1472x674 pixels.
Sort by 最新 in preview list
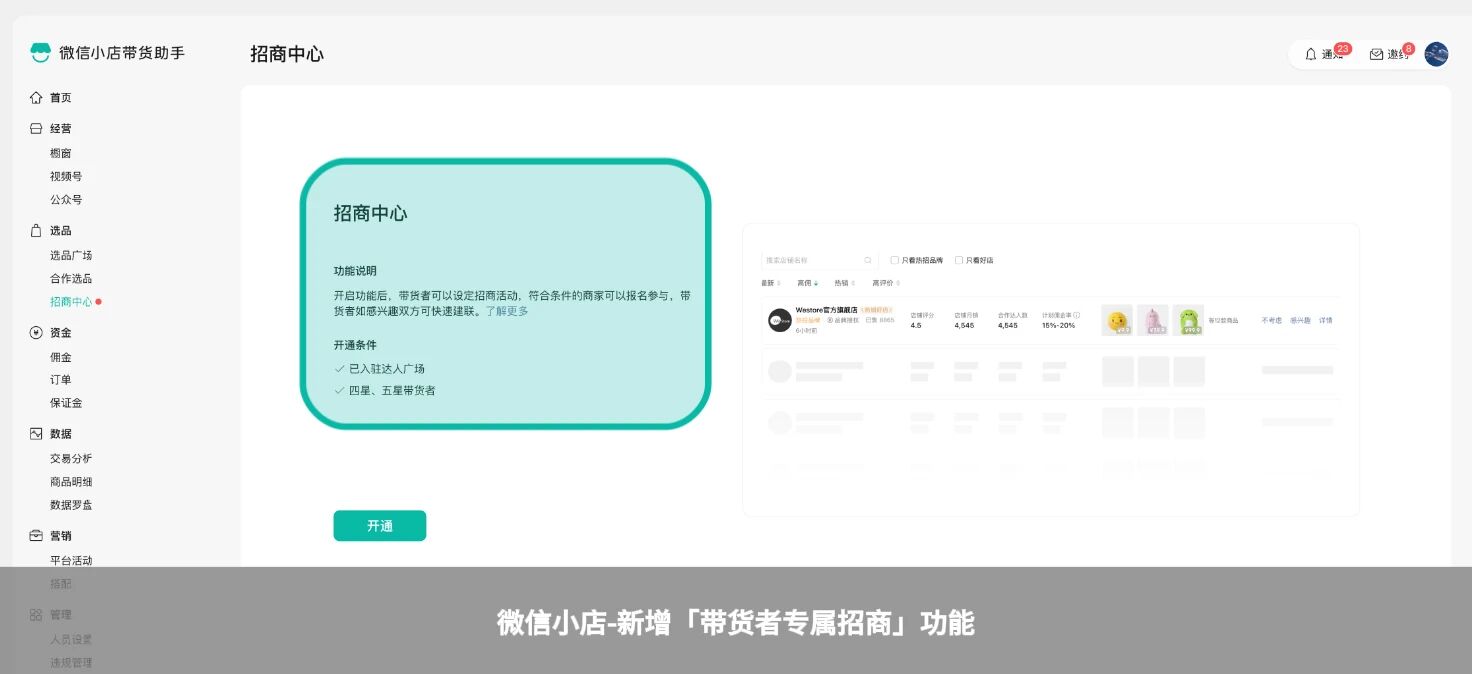[x=770, y=283]
